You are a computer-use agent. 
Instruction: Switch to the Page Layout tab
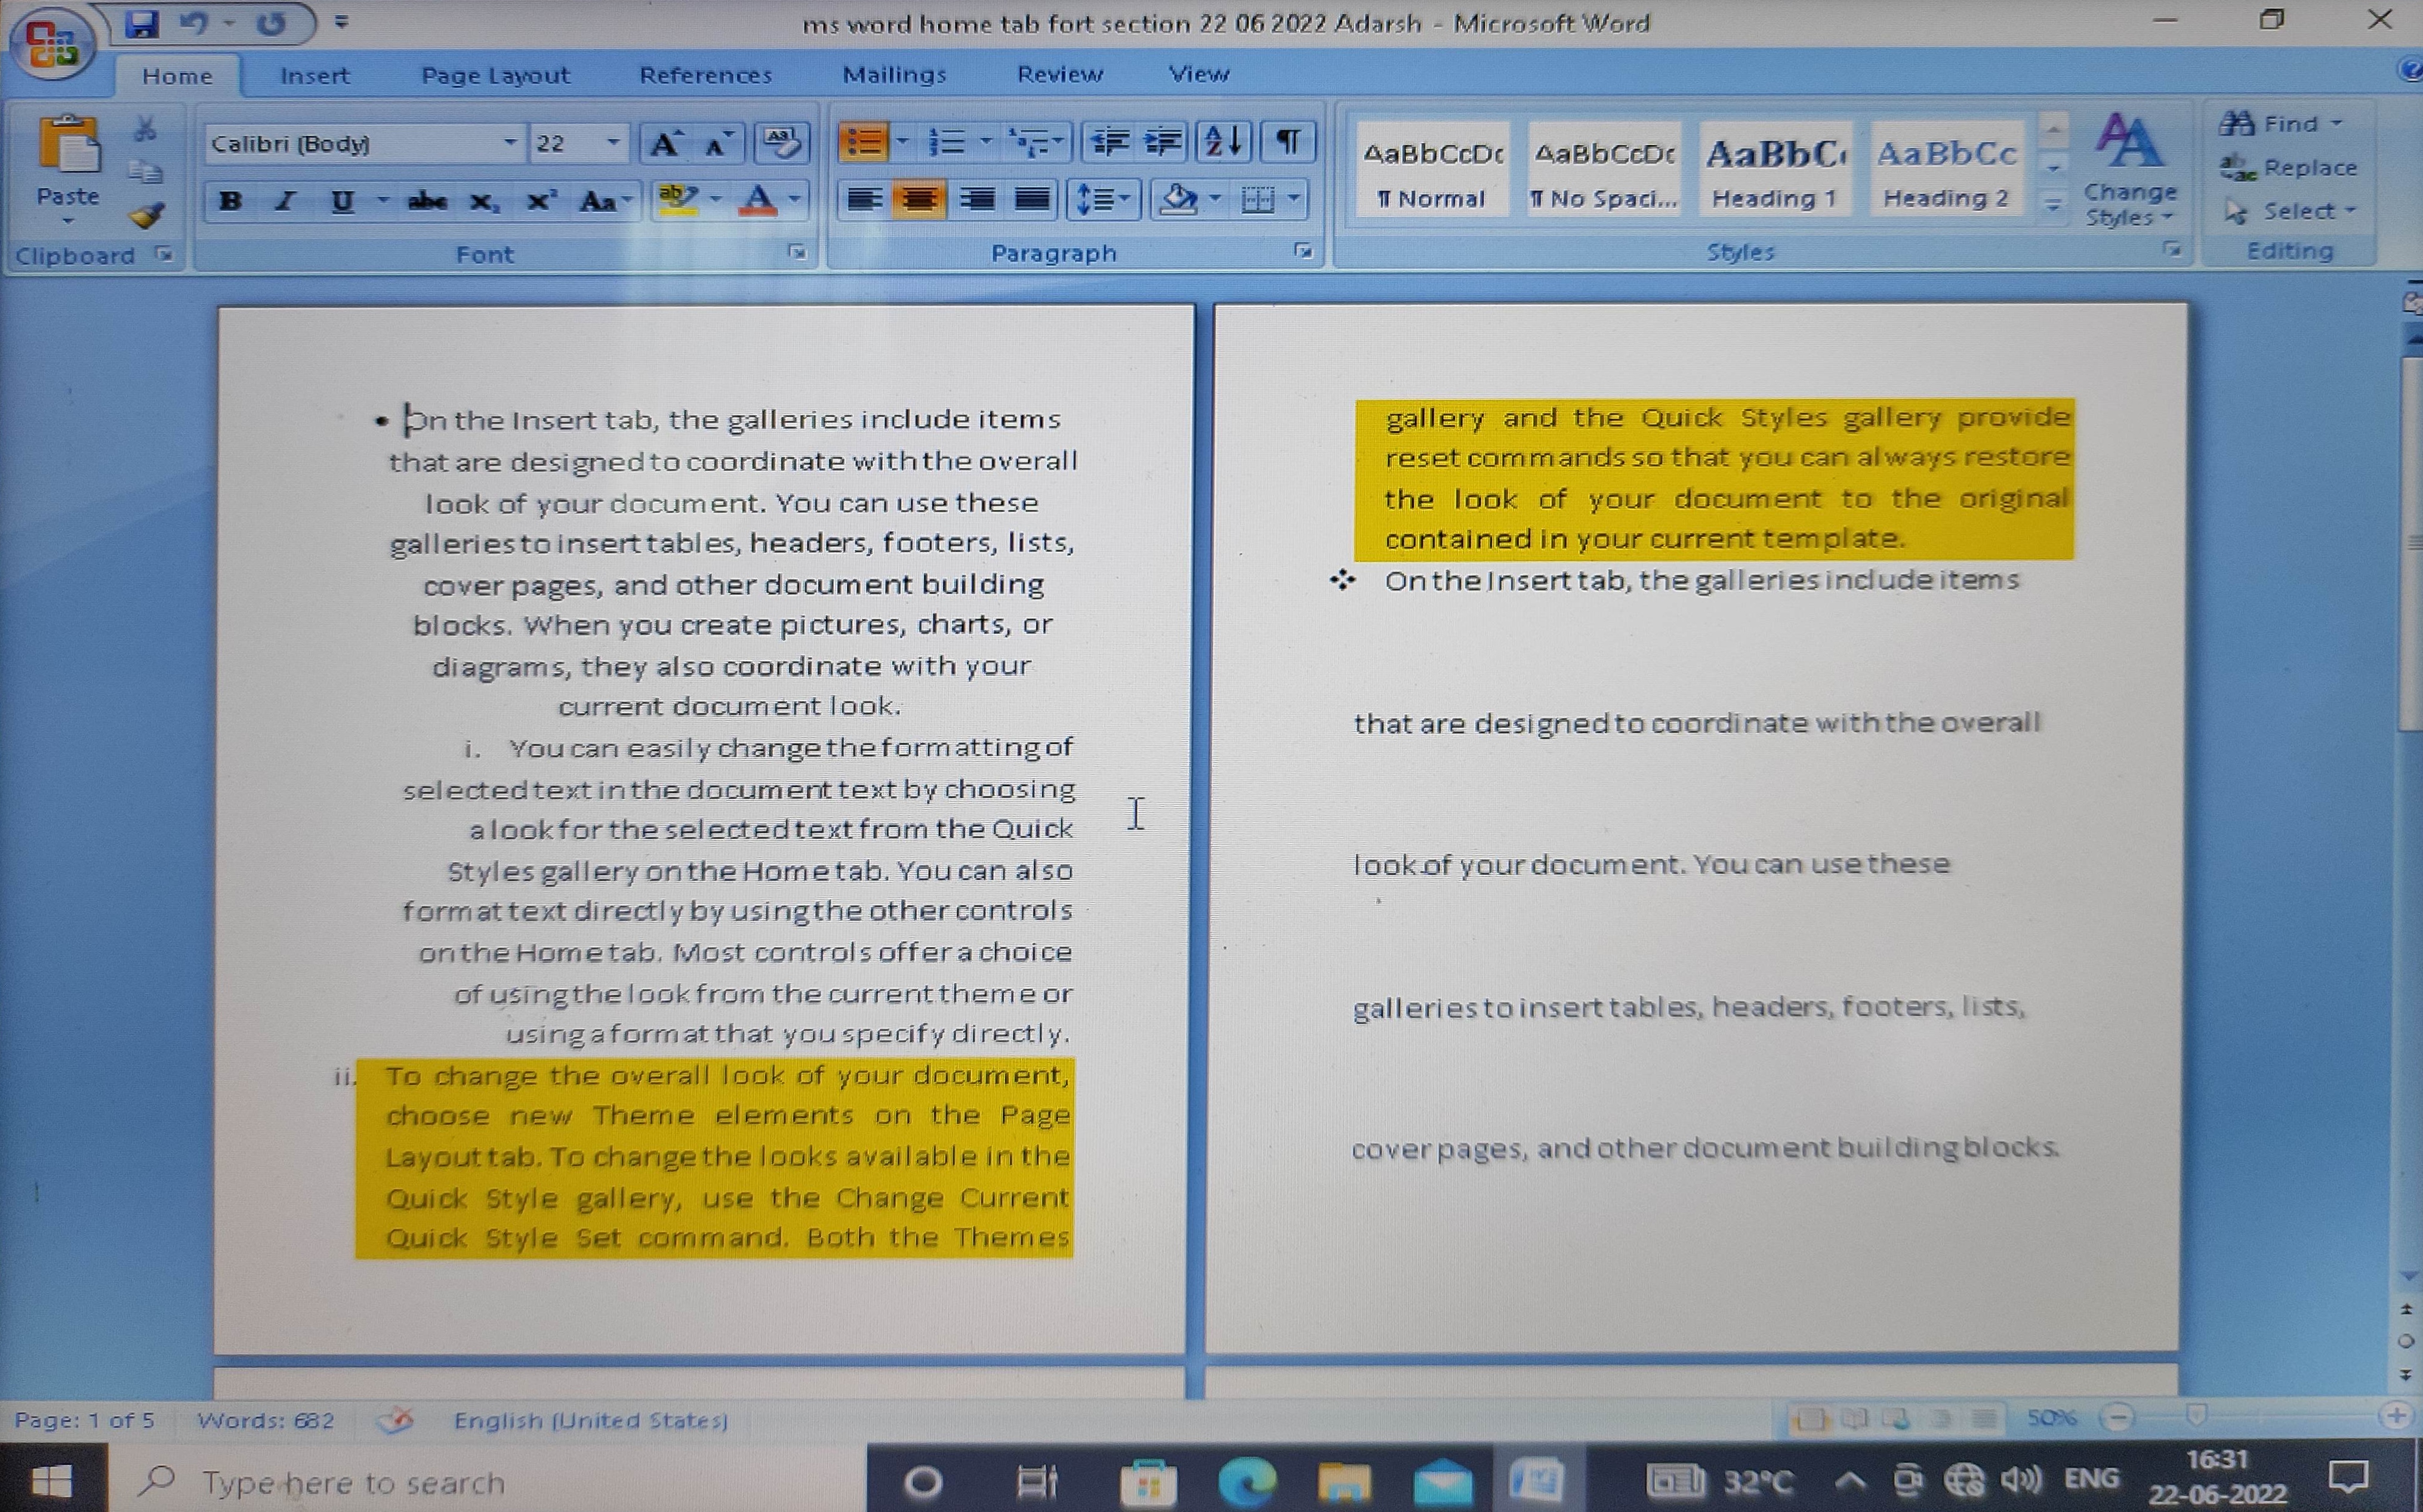(x=495, y=75)
